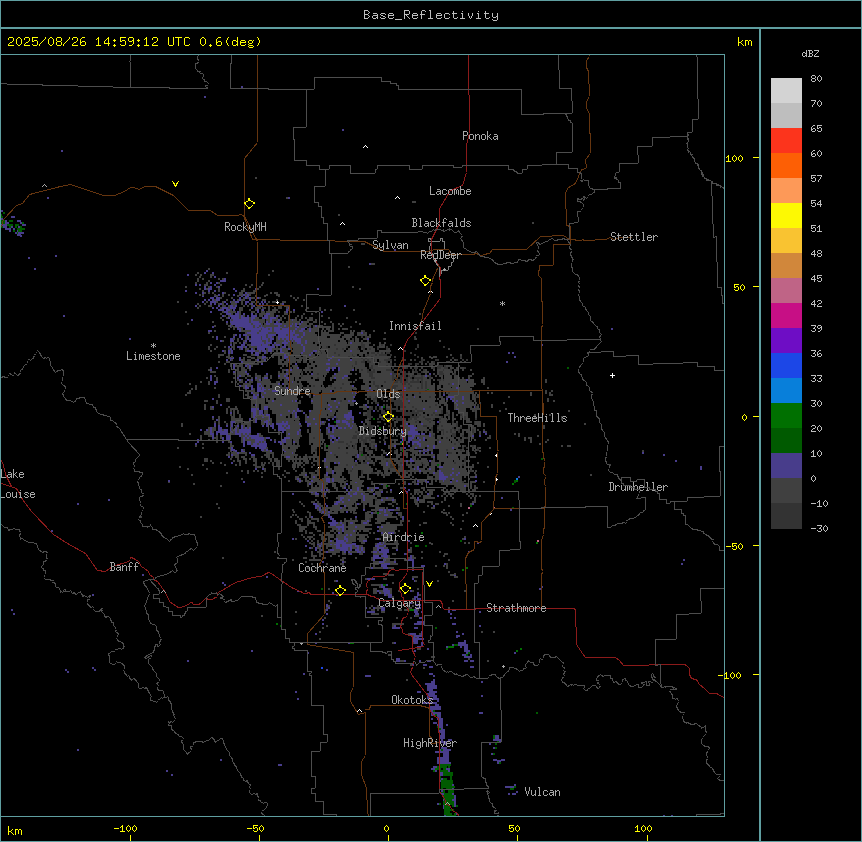The image size is (862, 842).
Task: Click the yellow diamond marker south of RedDeer
Action: tap(425, 281)
